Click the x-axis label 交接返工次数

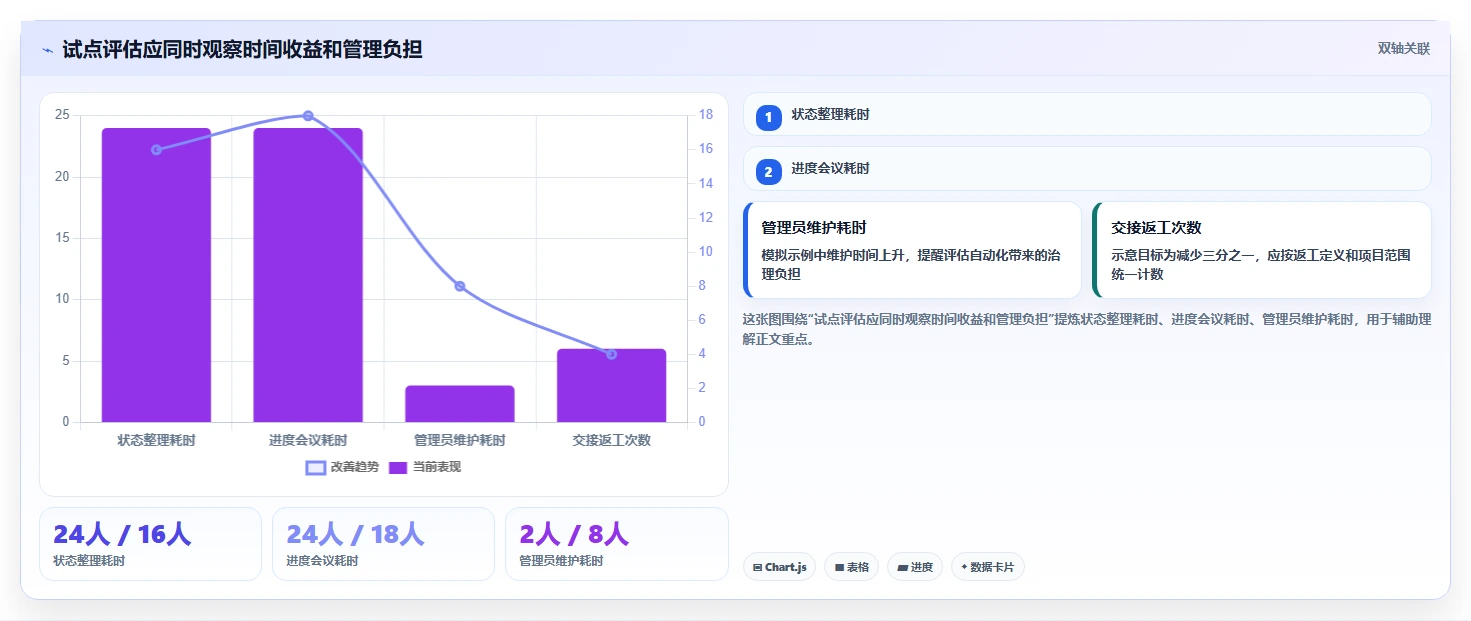point(612,440)
